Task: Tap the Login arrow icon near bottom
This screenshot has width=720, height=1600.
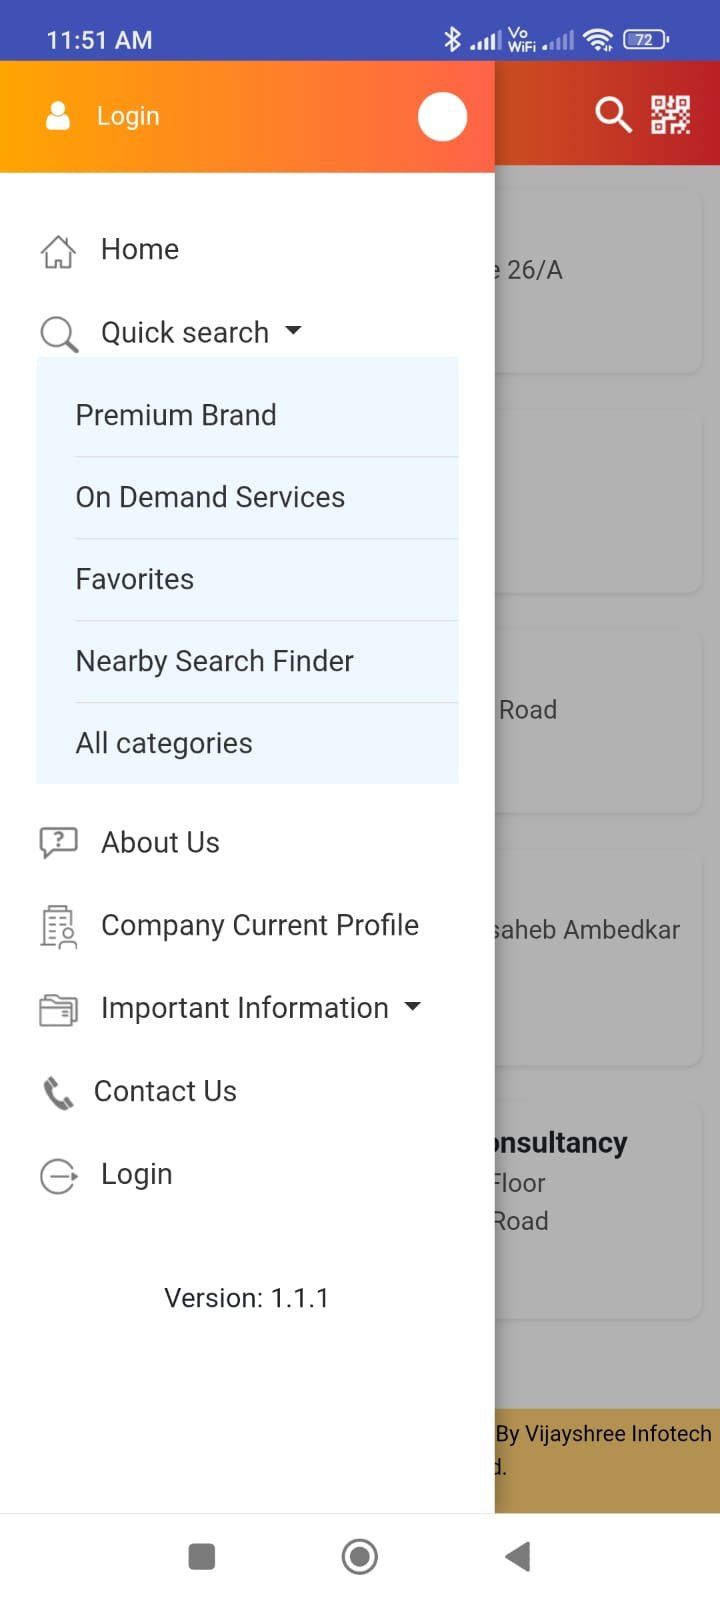Action: (58, 1176)
